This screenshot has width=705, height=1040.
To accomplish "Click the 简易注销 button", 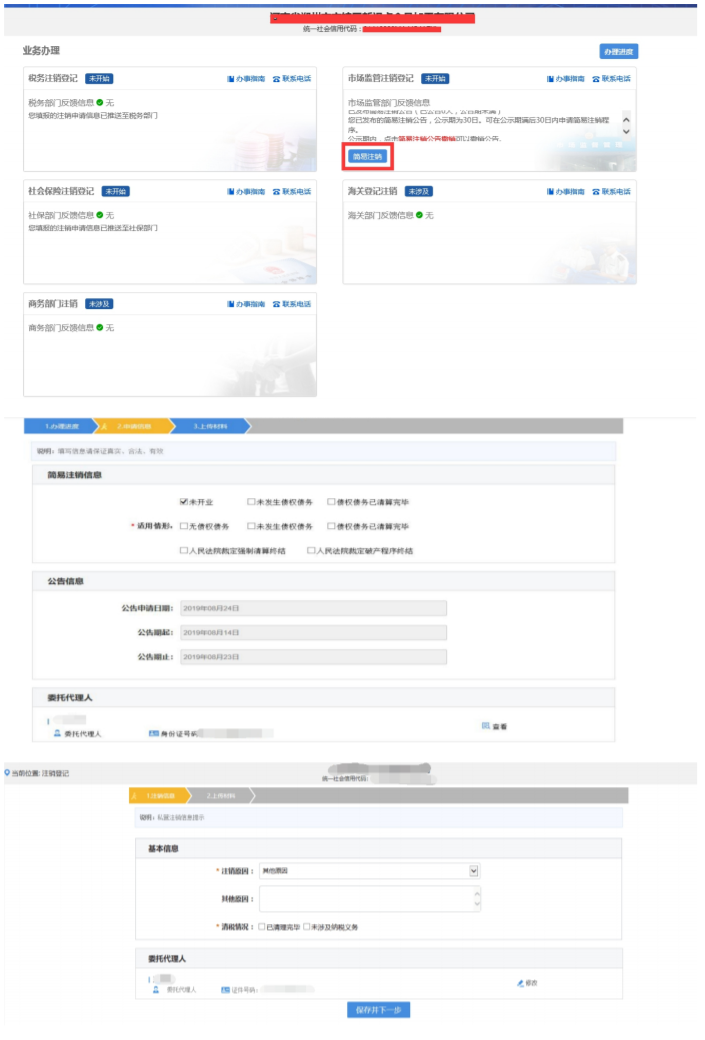I will 367,157.
